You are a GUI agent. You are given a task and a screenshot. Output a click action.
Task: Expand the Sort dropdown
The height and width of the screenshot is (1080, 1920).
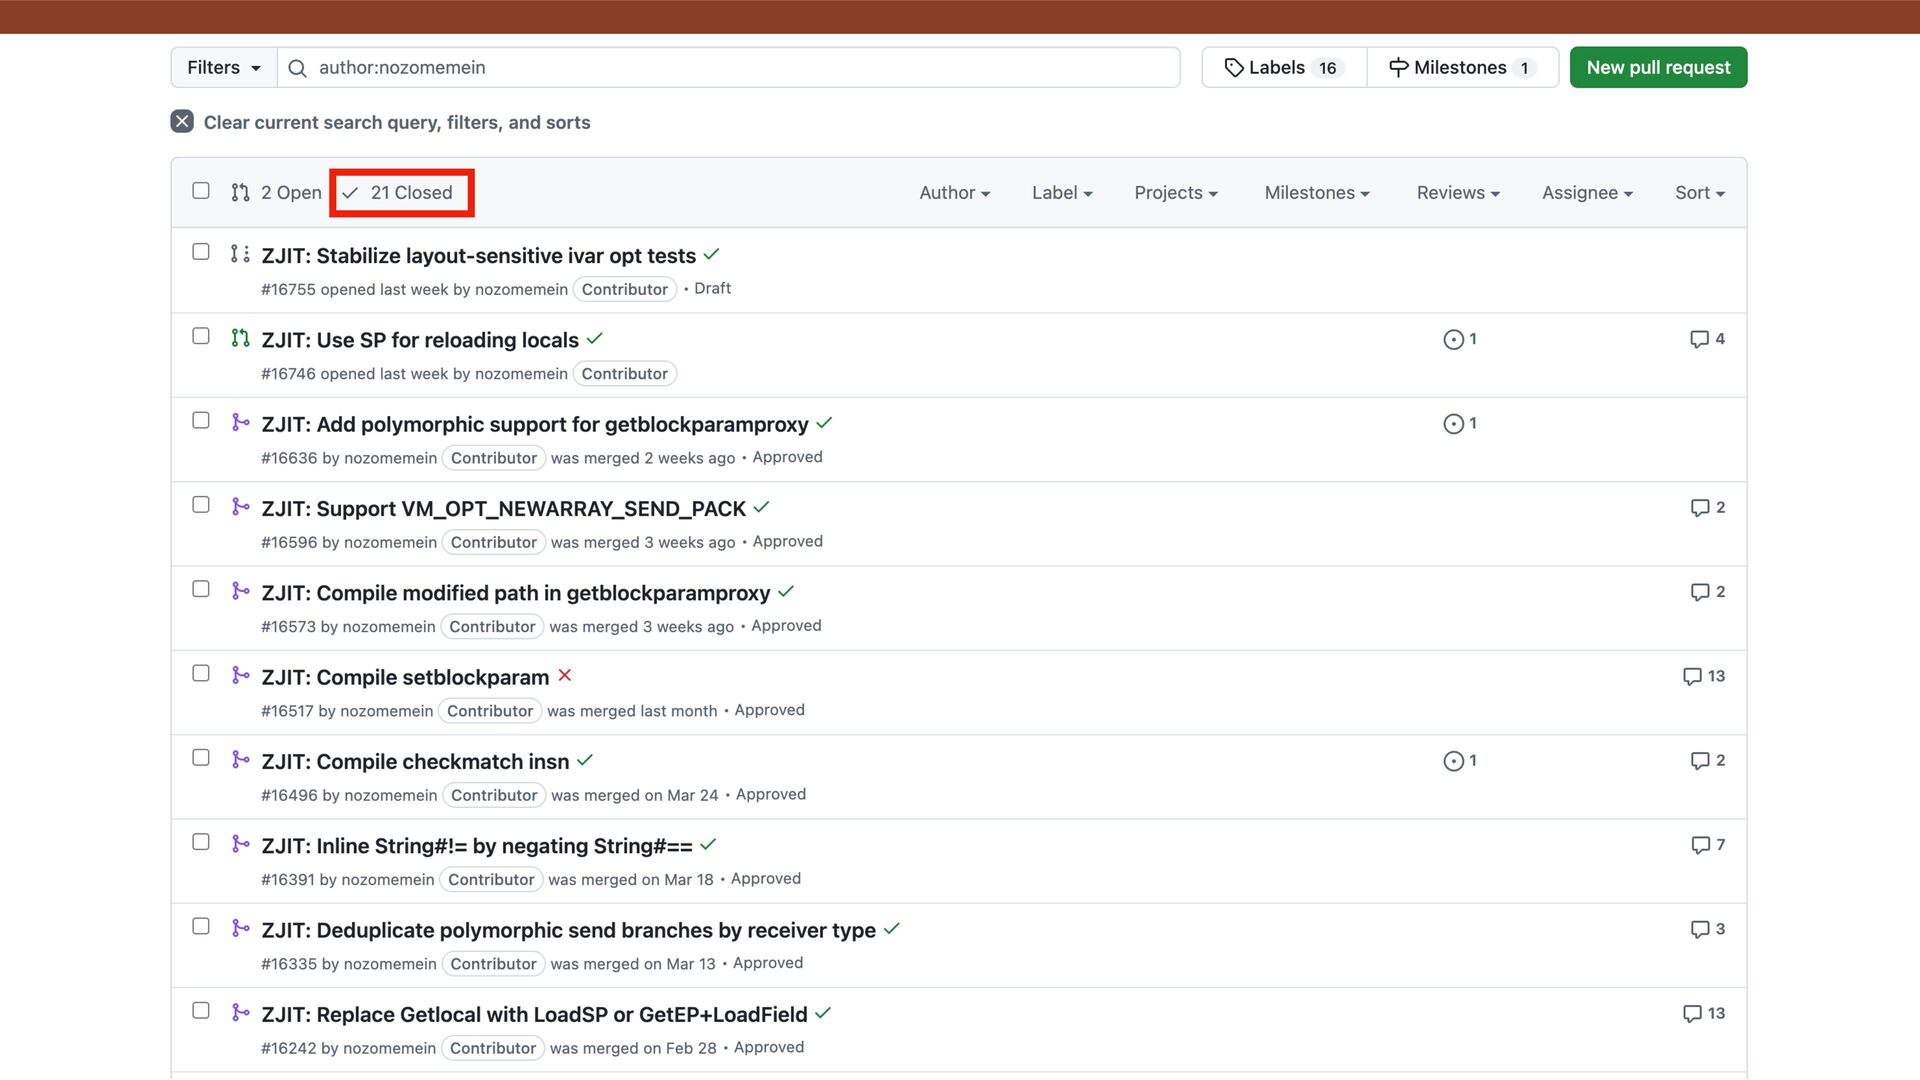1699,193
